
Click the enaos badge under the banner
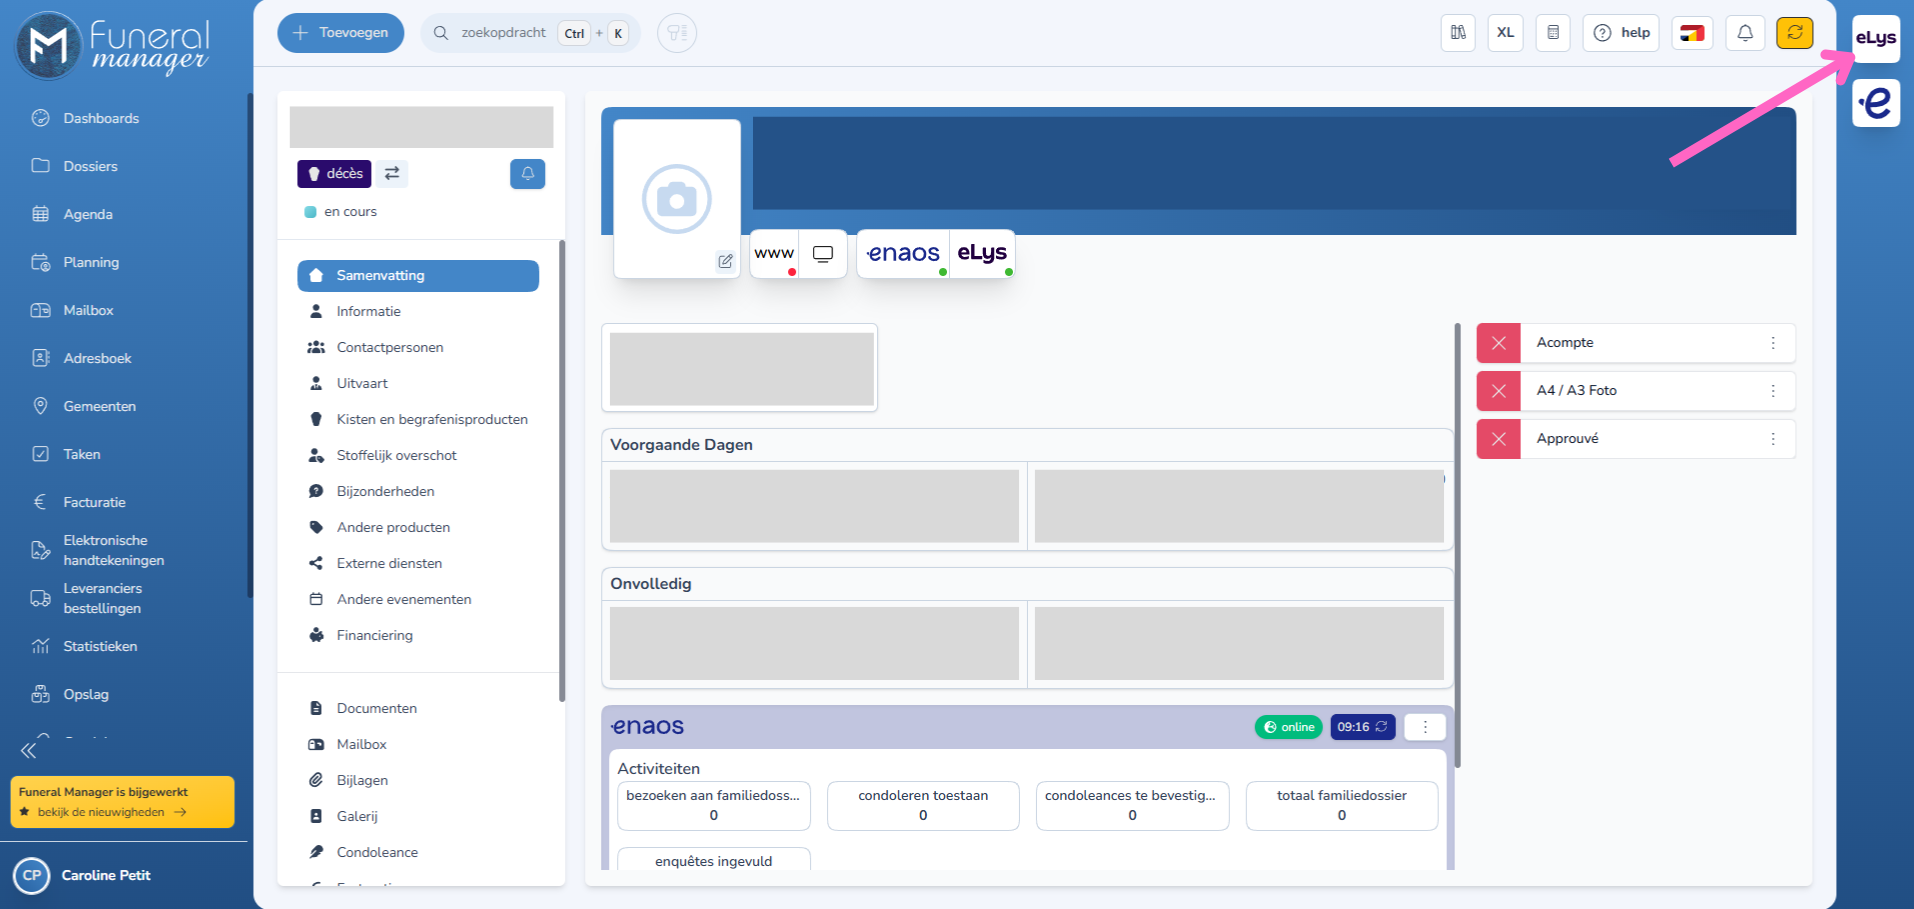[903, 254]
